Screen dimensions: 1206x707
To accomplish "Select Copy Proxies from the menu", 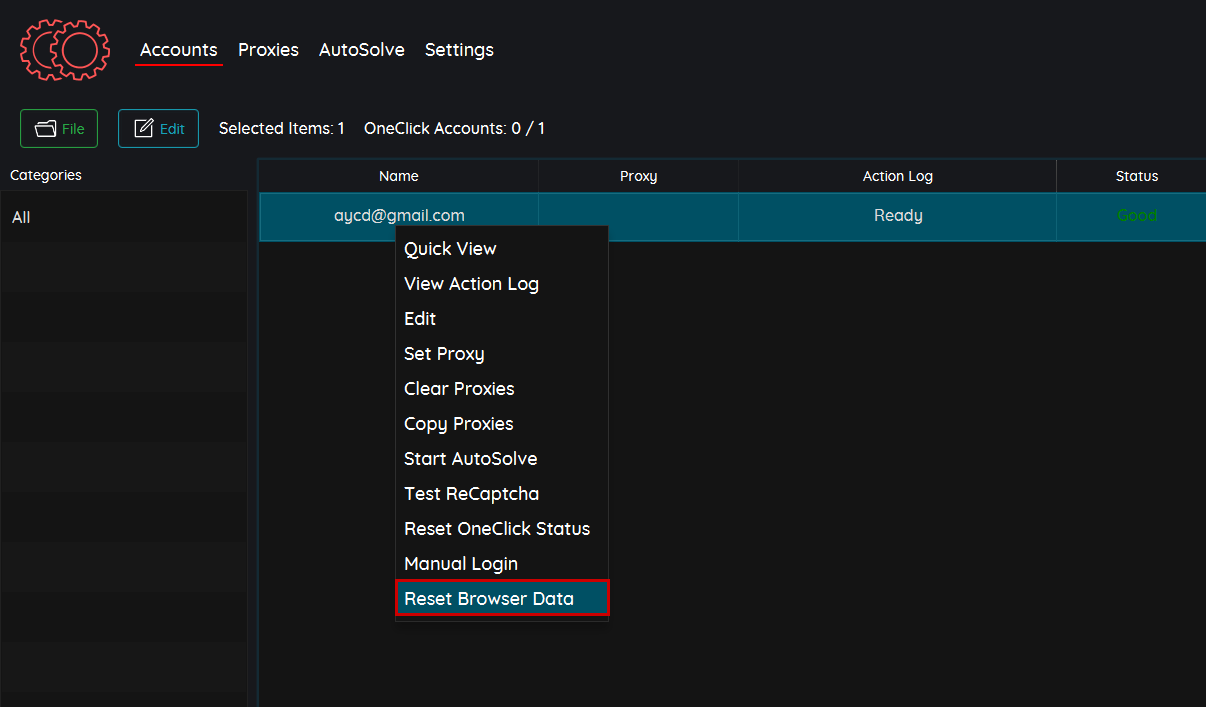I will coord(458,424).
